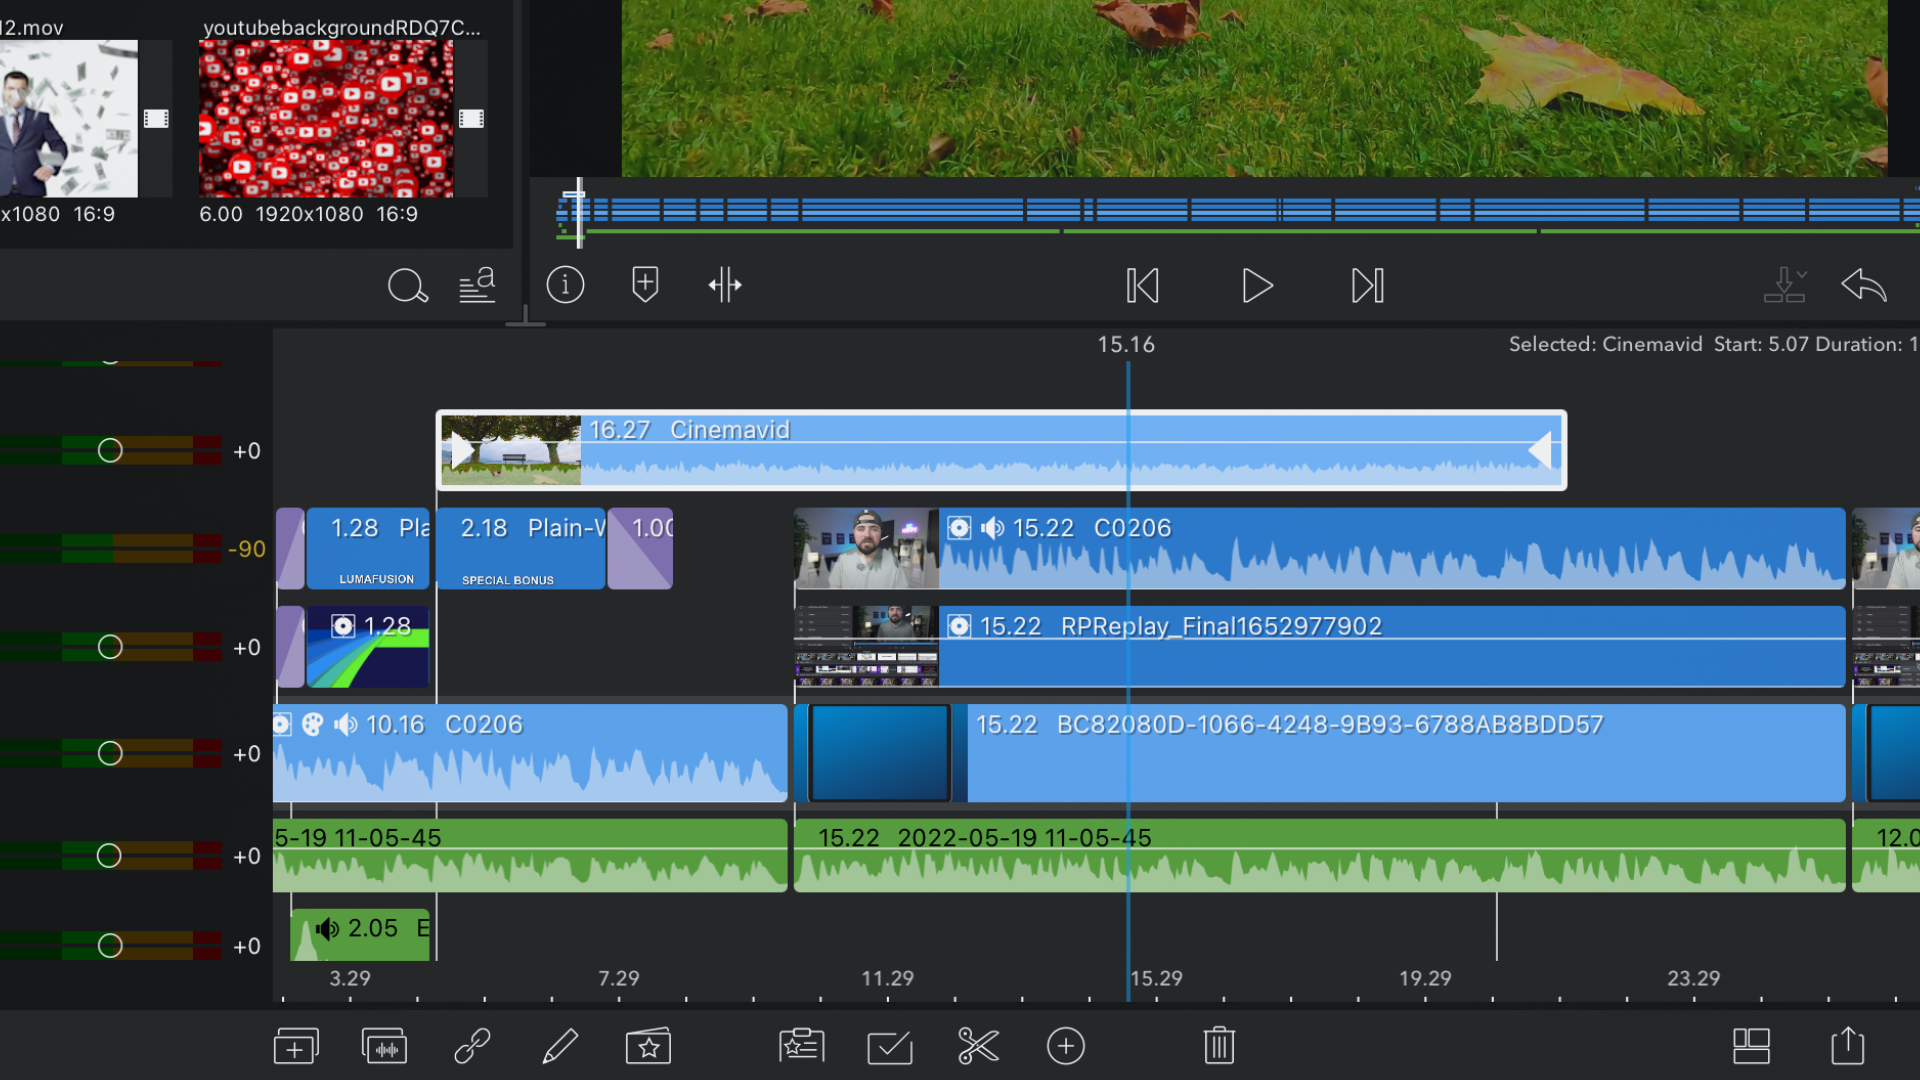Add a marker with shield-plus icon
Image resolution: width=1920 pixels, height=1080 pixels.
(x=645, y=286)
